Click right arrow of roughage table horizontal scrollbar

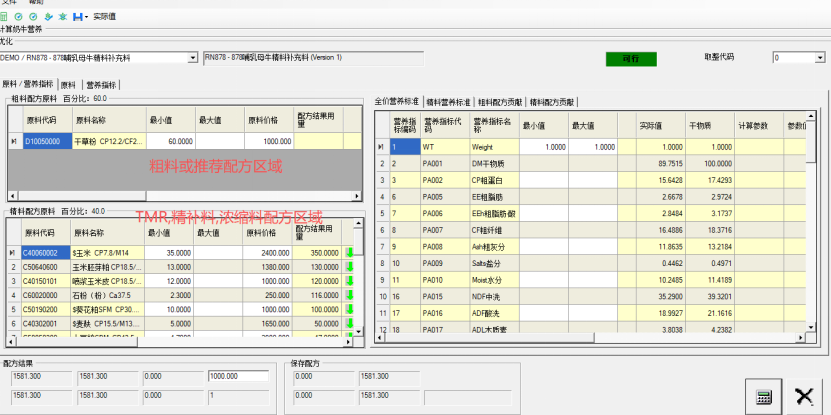pyautogui.click(x=358, y=196)
